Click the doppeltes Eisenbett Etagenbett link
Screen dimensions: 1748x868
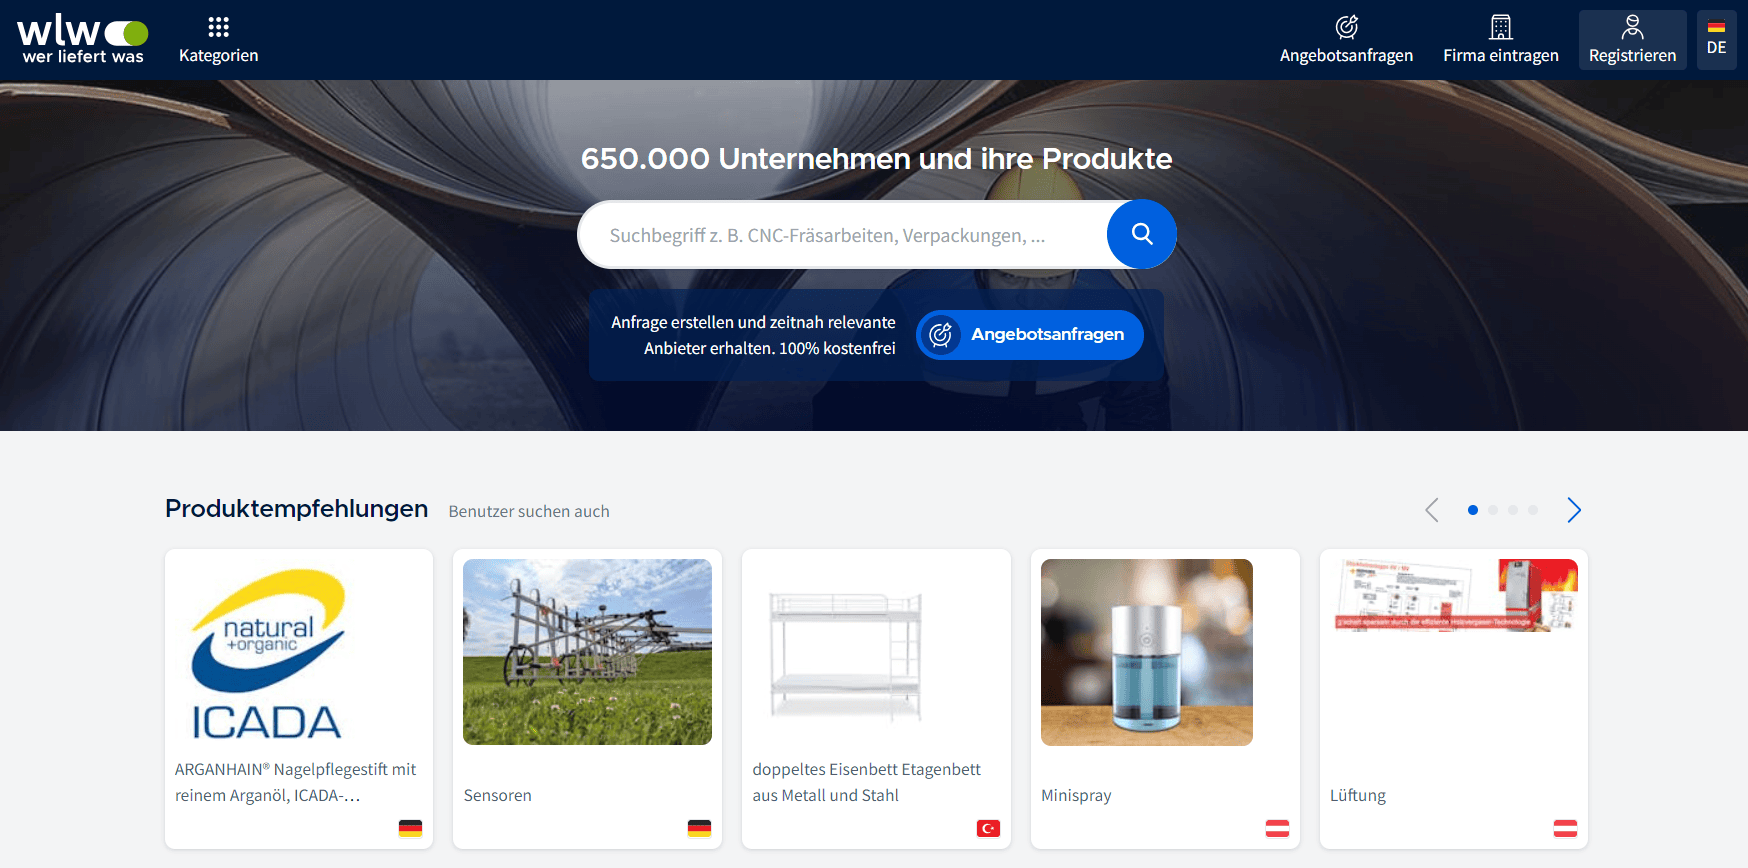click(866, 782)
